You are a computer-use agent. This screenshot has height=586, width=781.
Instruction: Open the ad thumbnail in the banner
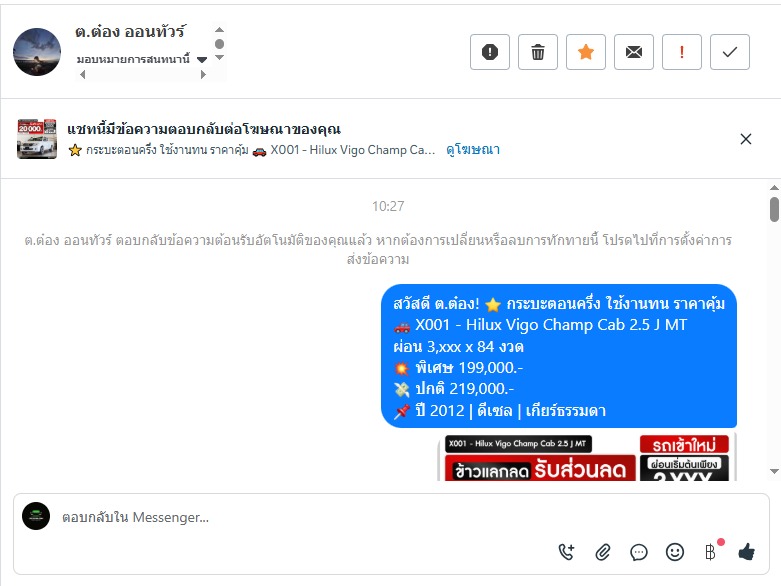click(37, 139)
